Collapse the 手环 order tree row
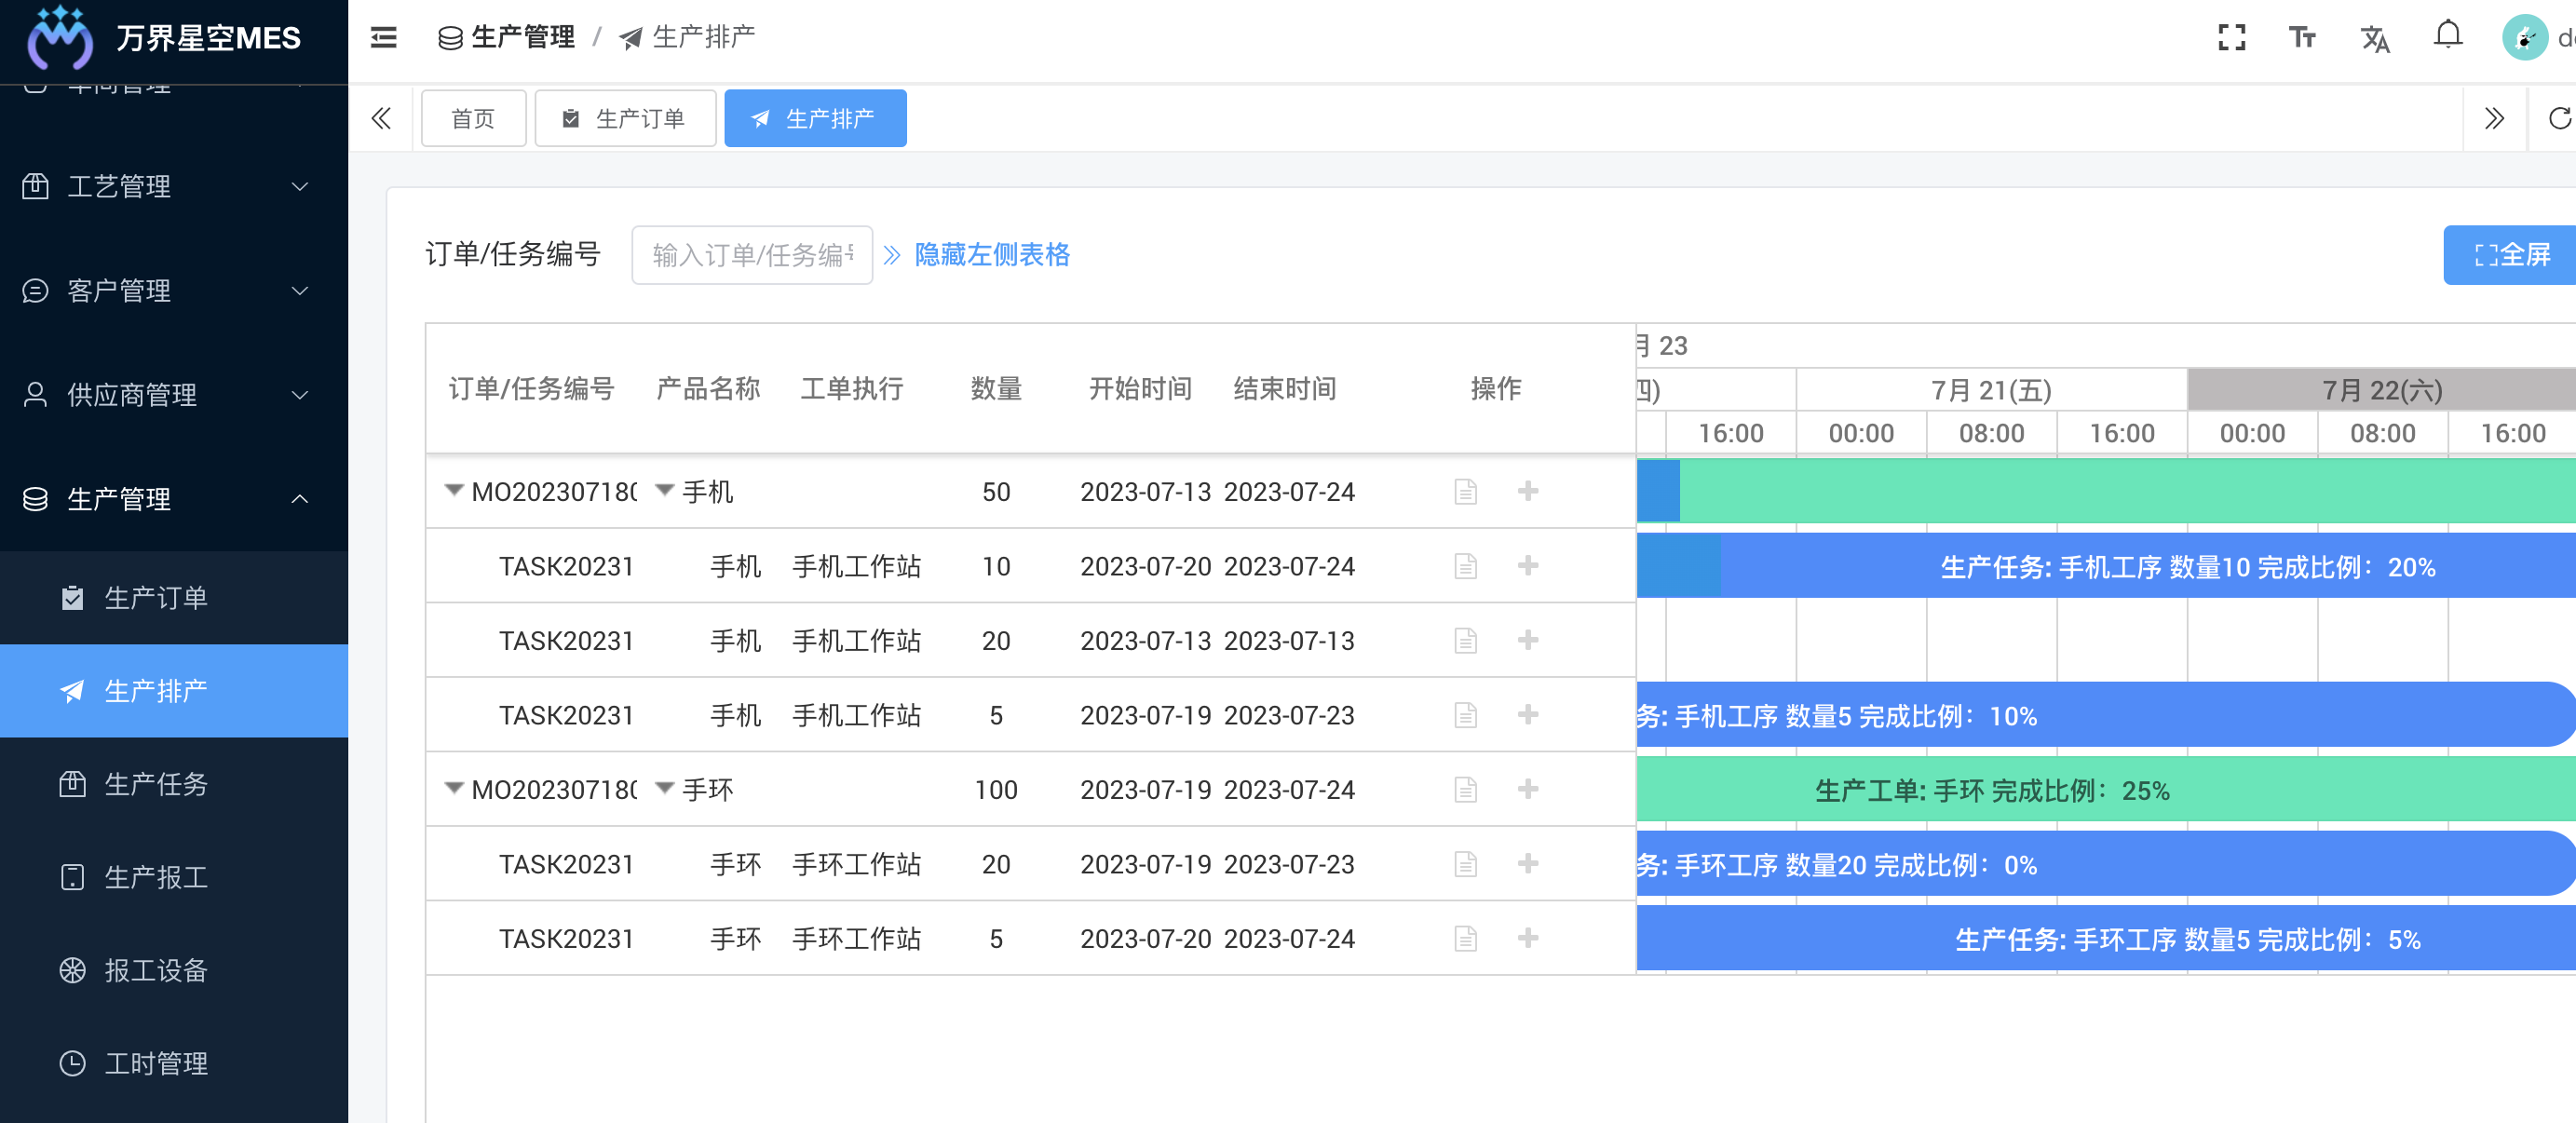This screenshot has width=2576, height=1123. point(454,789)
